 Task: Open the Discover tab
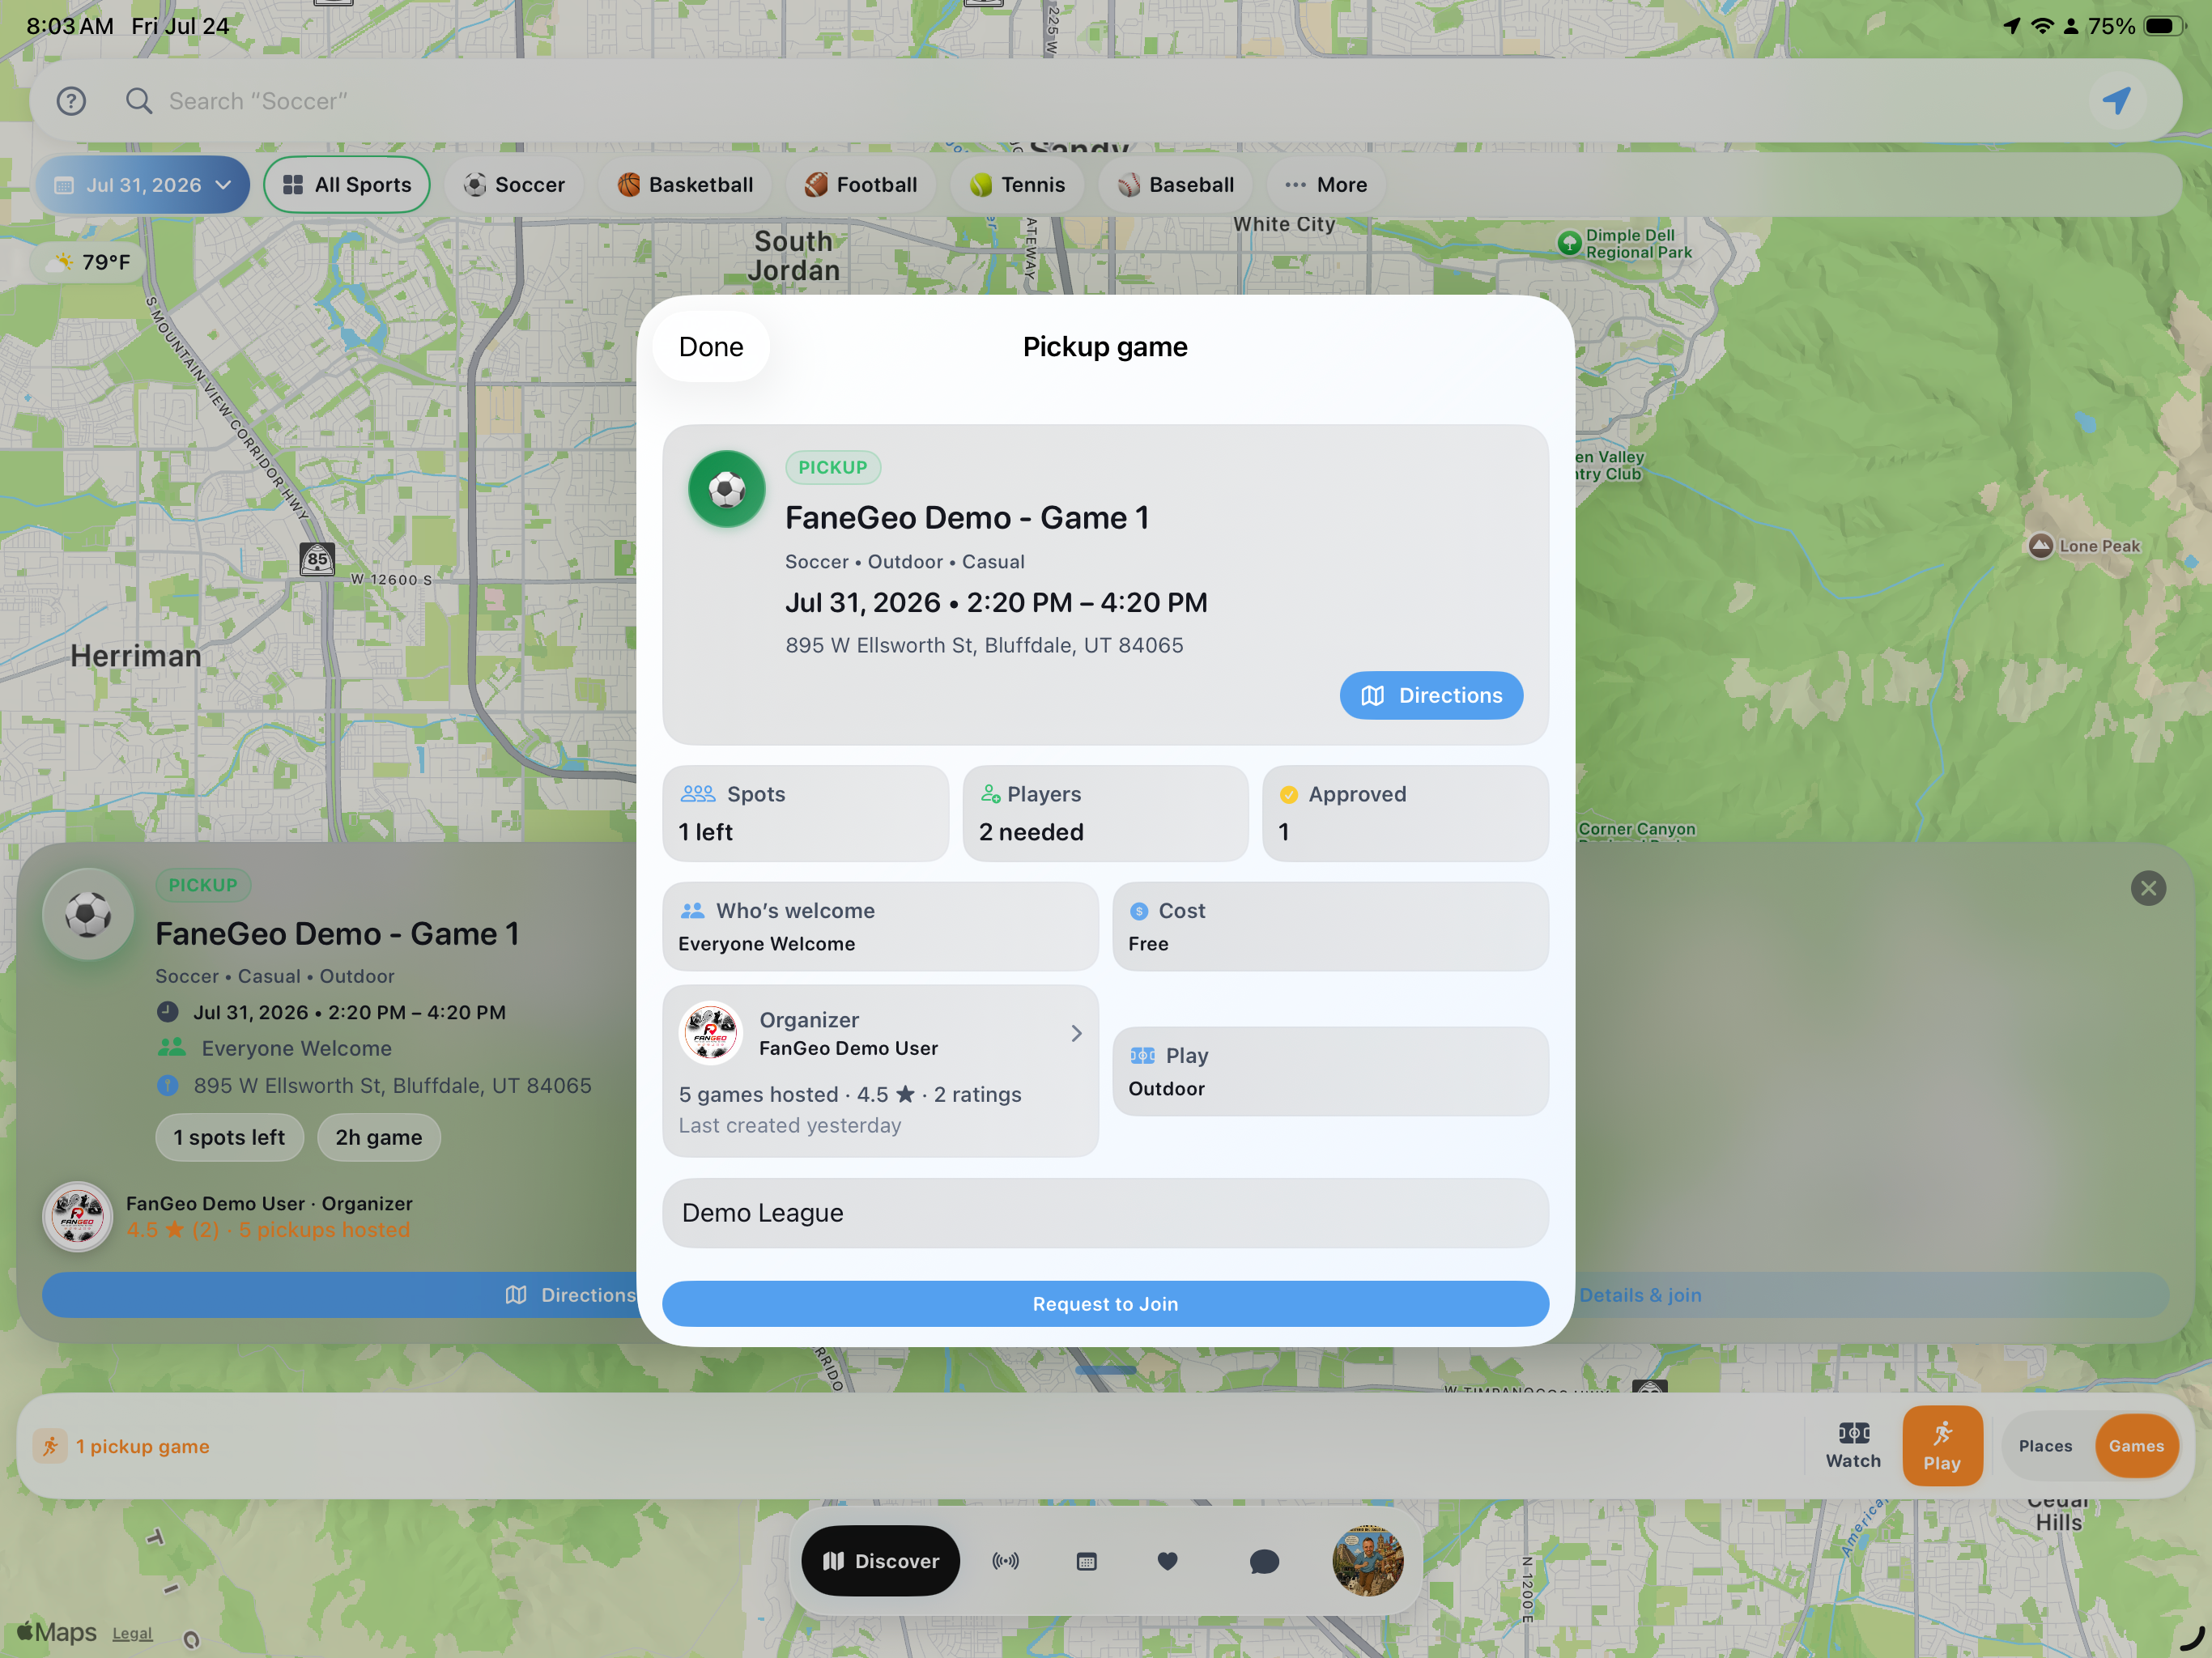[880, 1561]
